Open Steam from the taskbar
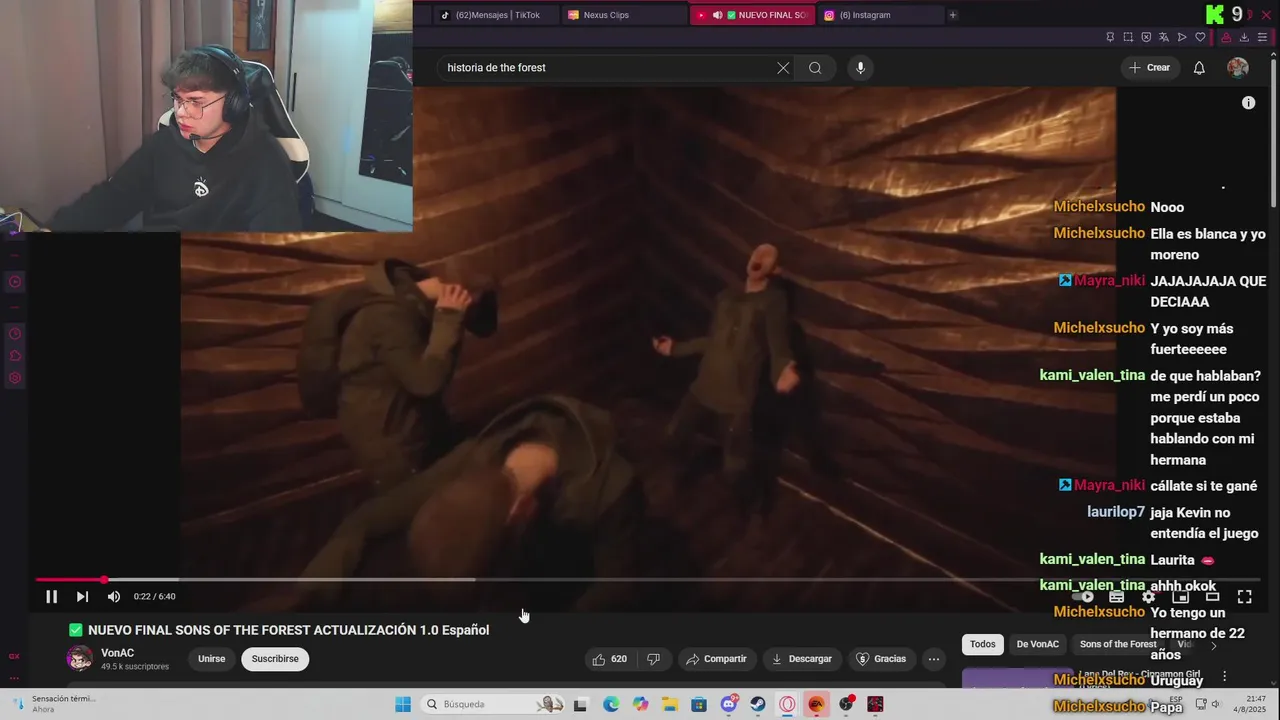This screenshot has width=1280, height=720. coord(758,704)
